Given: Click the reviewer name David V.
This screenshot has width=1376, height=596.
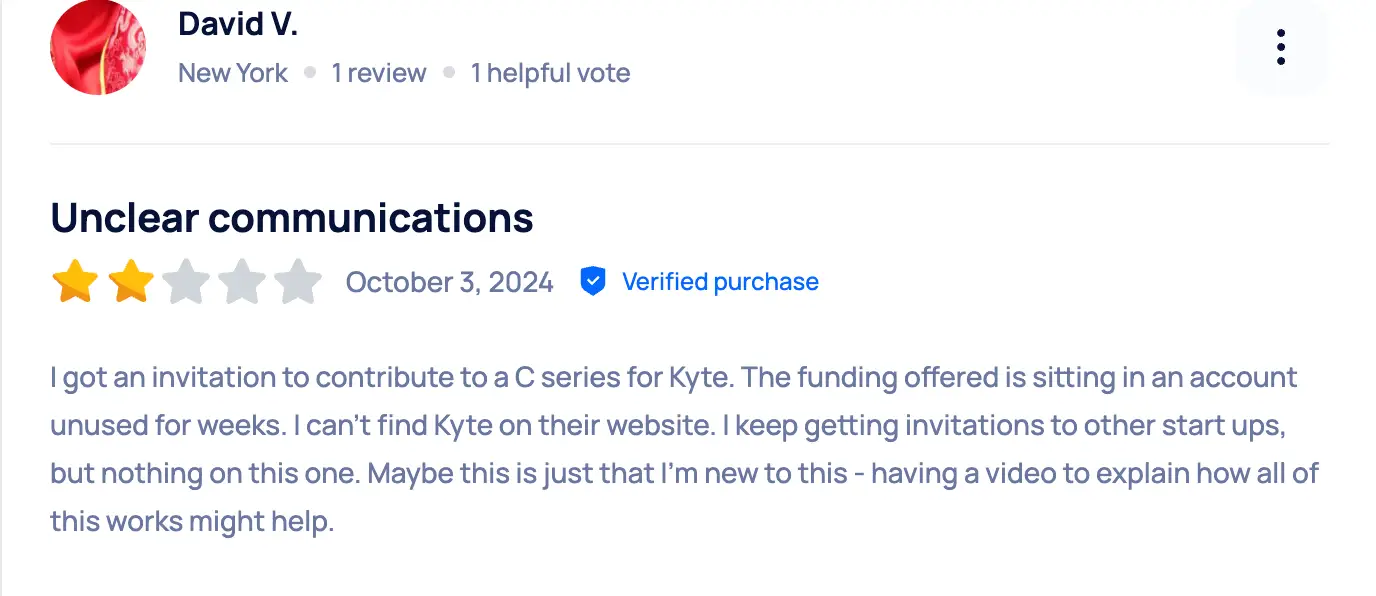Looking at the screenshot, I should 237,23.
